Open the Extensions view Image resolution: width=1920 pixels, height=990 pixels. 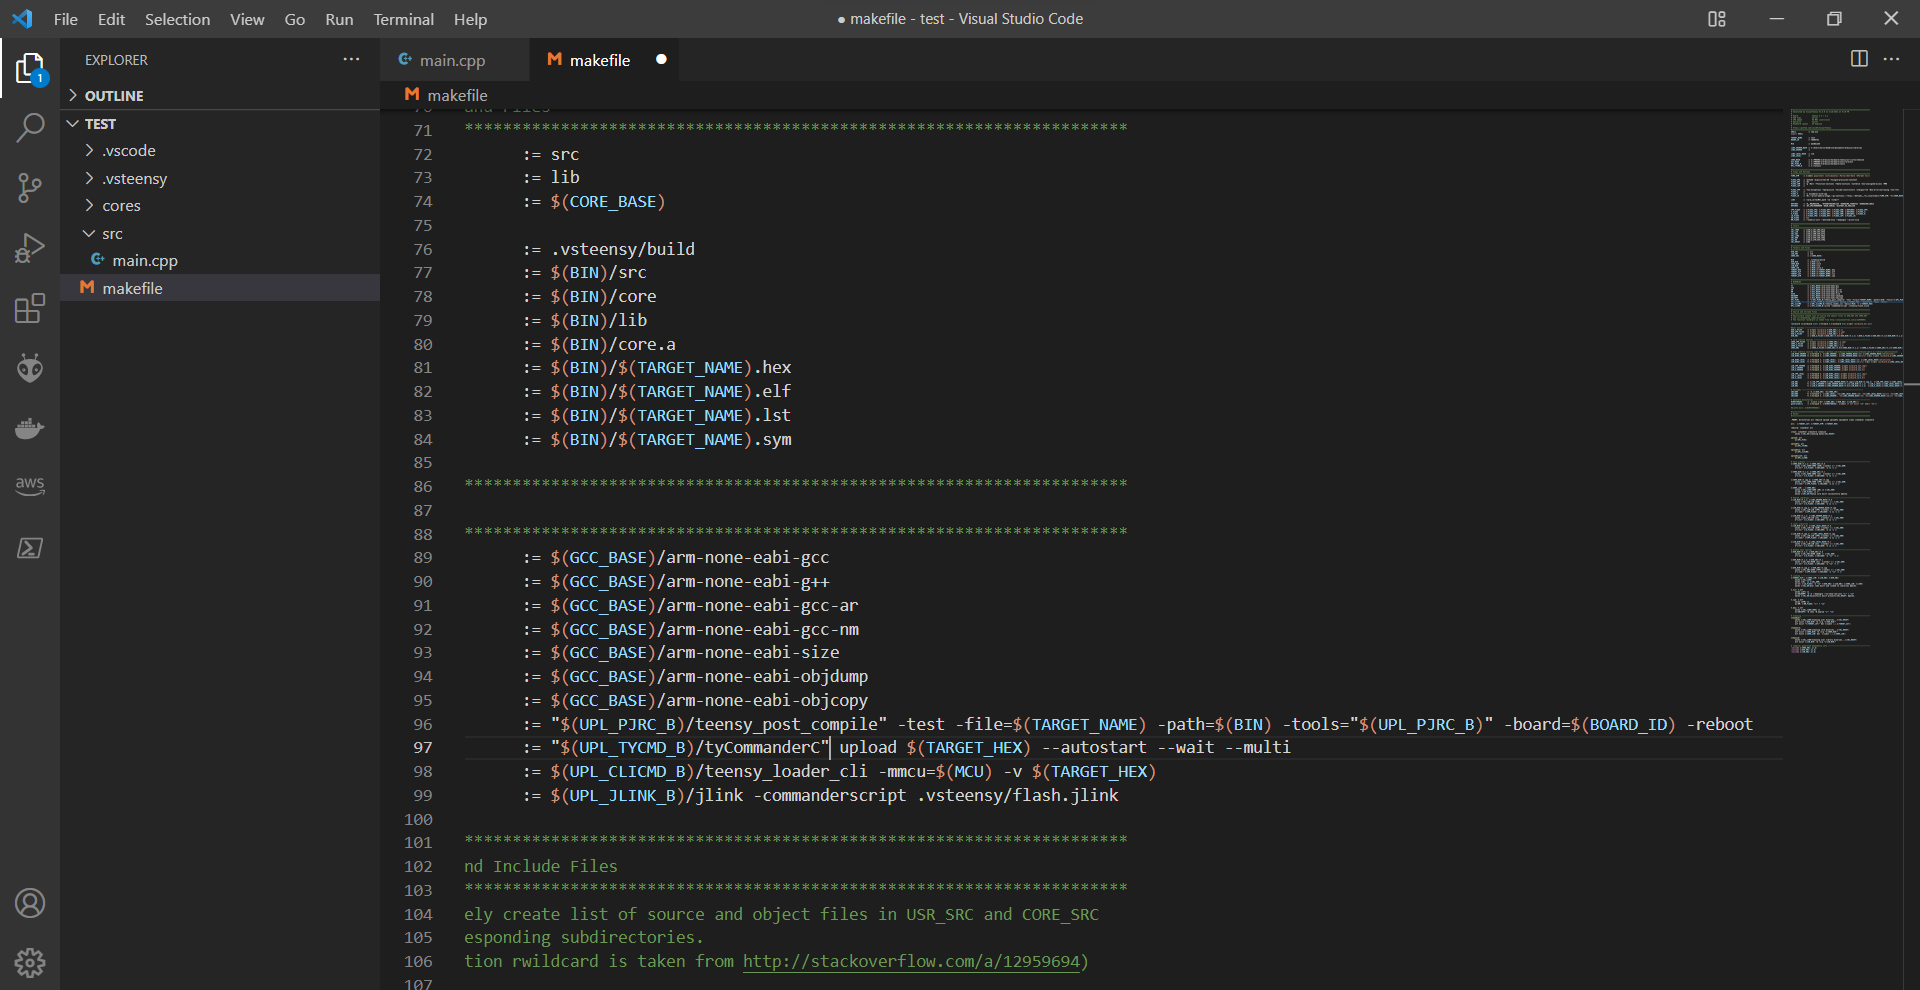click(x=30, y=308)
